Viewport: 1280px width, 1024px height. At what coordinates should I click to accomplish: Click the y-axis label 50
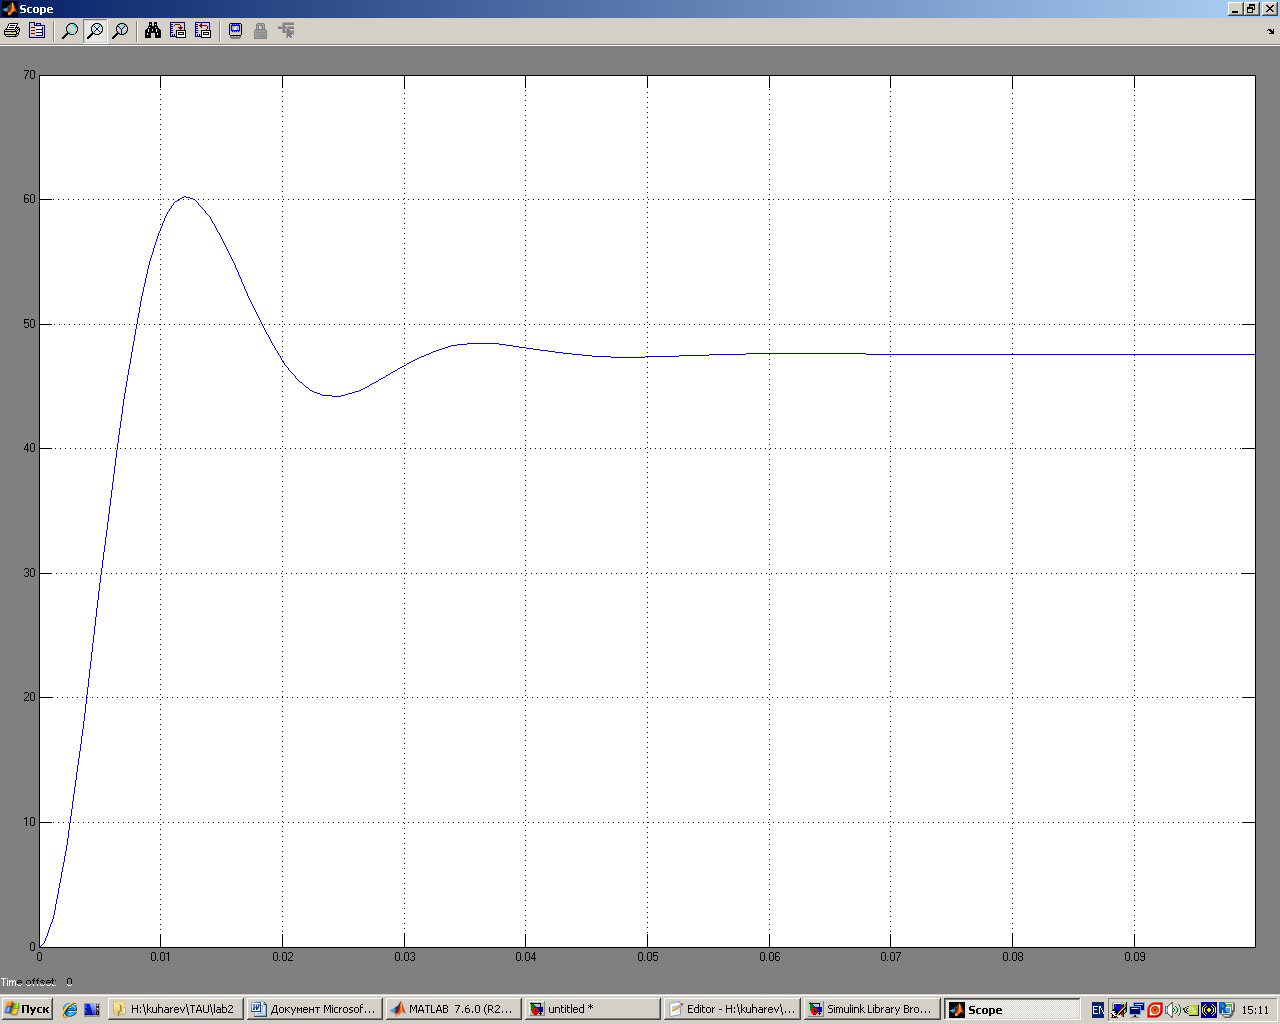(x=30, y=324)
